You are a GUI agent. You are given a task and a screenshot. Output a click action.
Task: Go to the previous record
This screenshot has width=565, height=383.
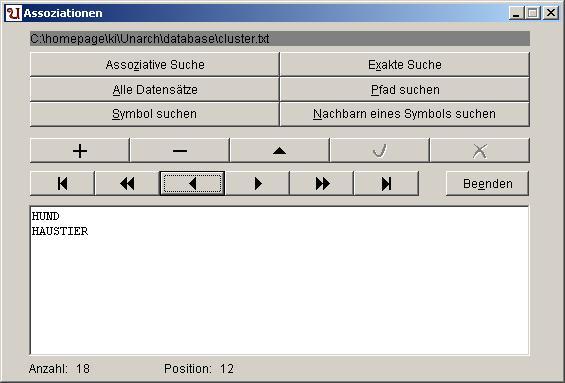[192, 184]
